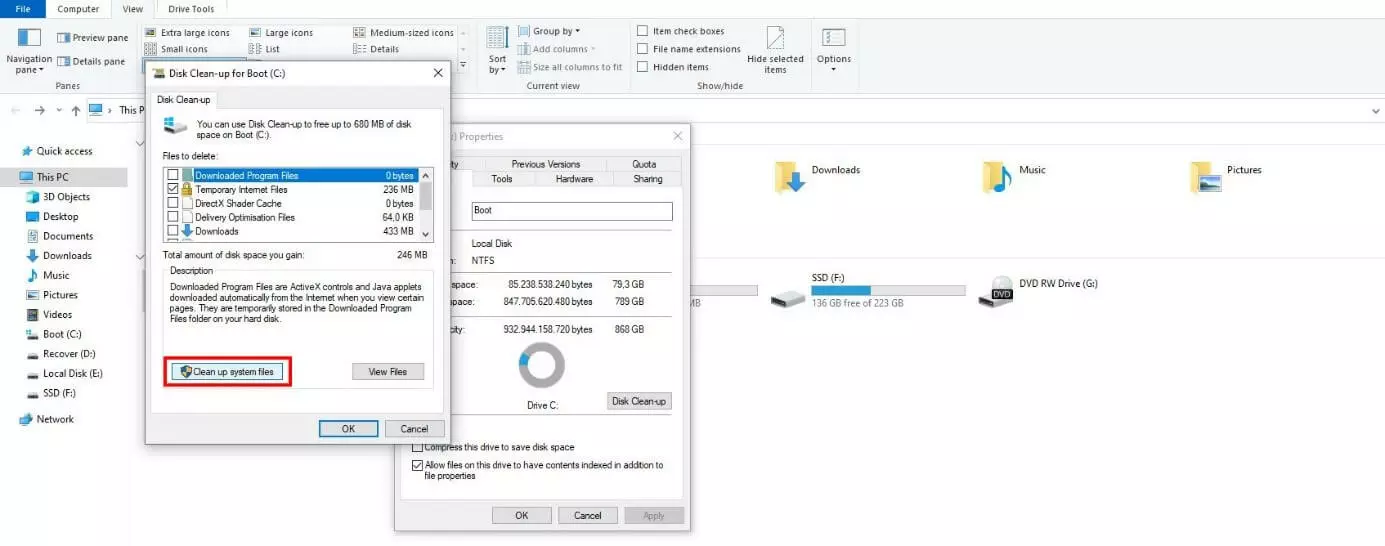Open the Downloads folder icon

[x=790, y=177]
